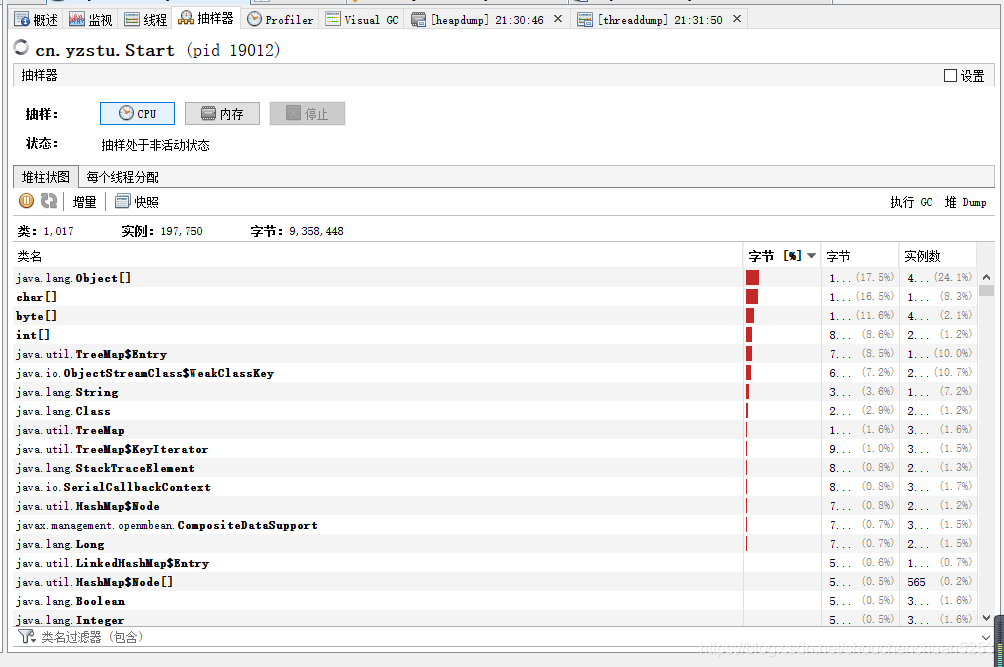Click 堆 Dump to create heap dump

(x=965, y=202)
